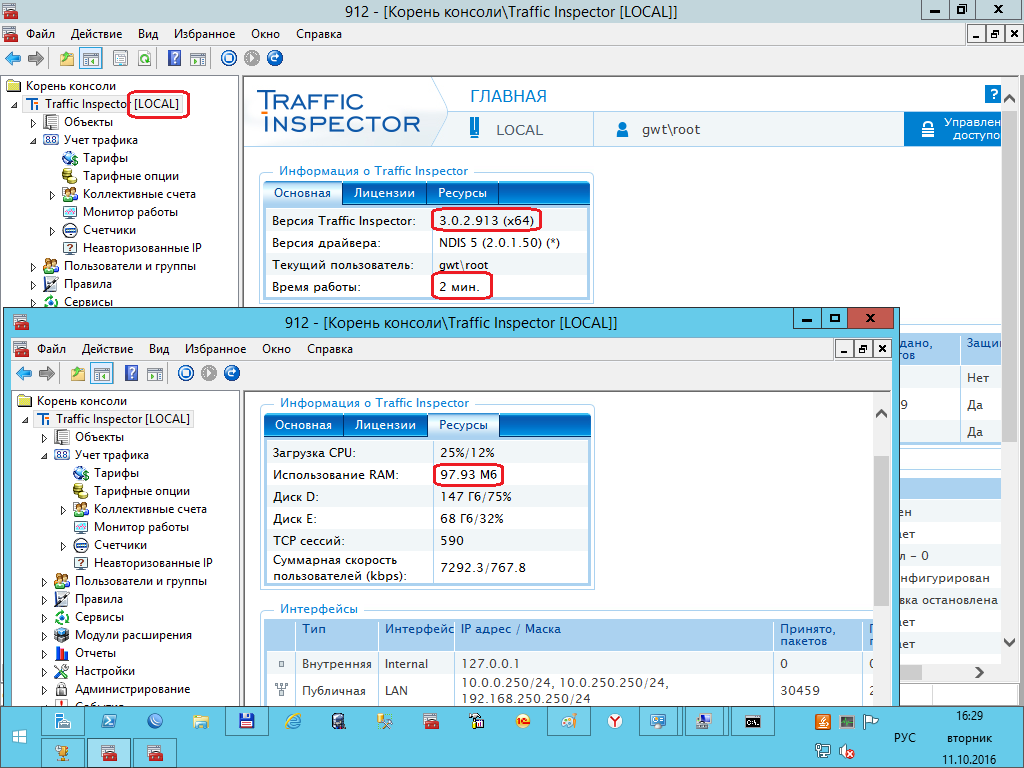This screenshot has width=1024, height=768.
Task: Click the blue help question mark on ГЛАВНАЯ page
Action: (992, 94)
